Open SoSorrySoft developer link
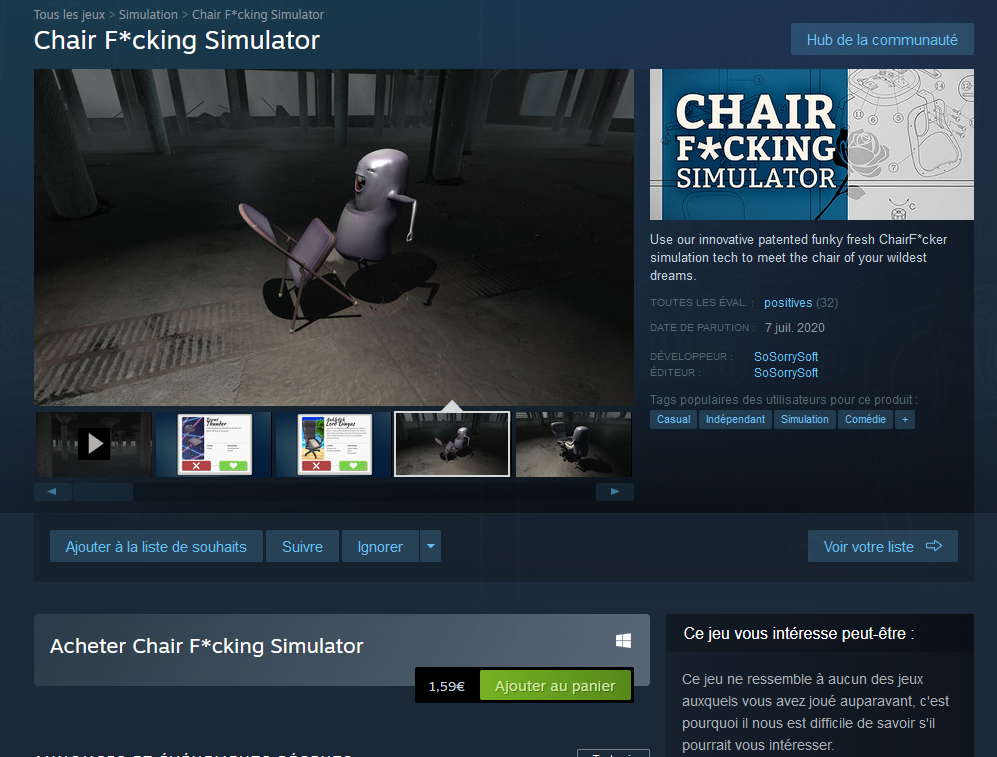997x757 pixels. click(x=786, y=357)
